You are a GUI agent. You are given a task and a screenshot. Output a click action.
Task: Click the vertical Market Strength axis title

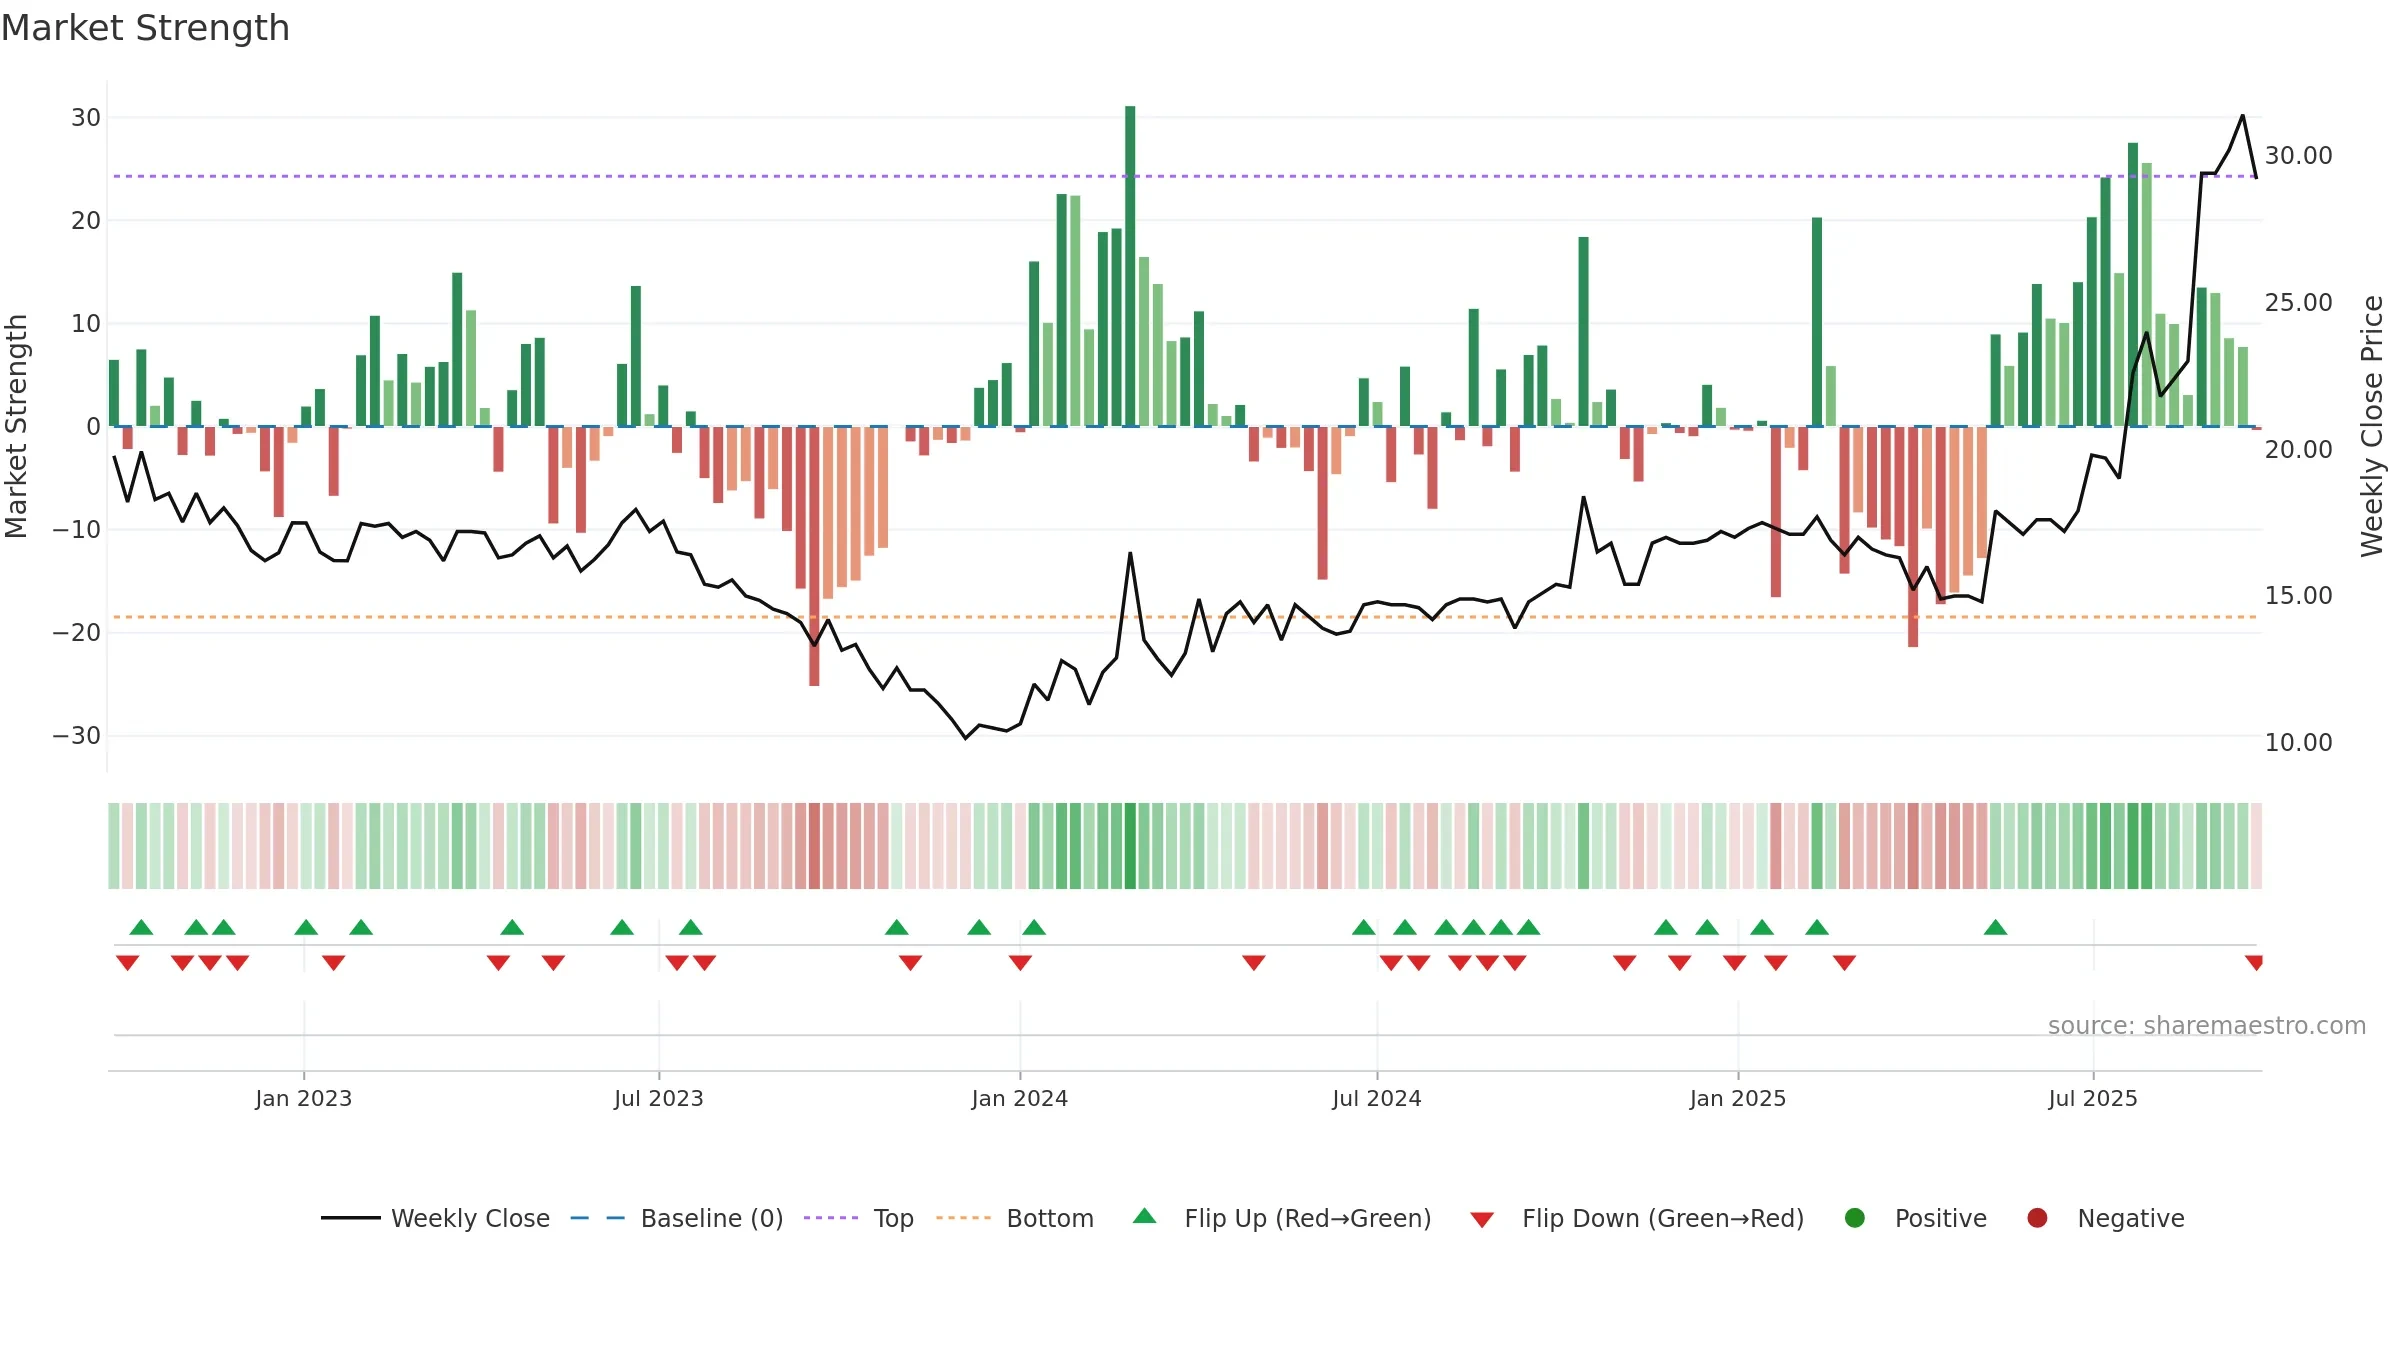(16, 426)
